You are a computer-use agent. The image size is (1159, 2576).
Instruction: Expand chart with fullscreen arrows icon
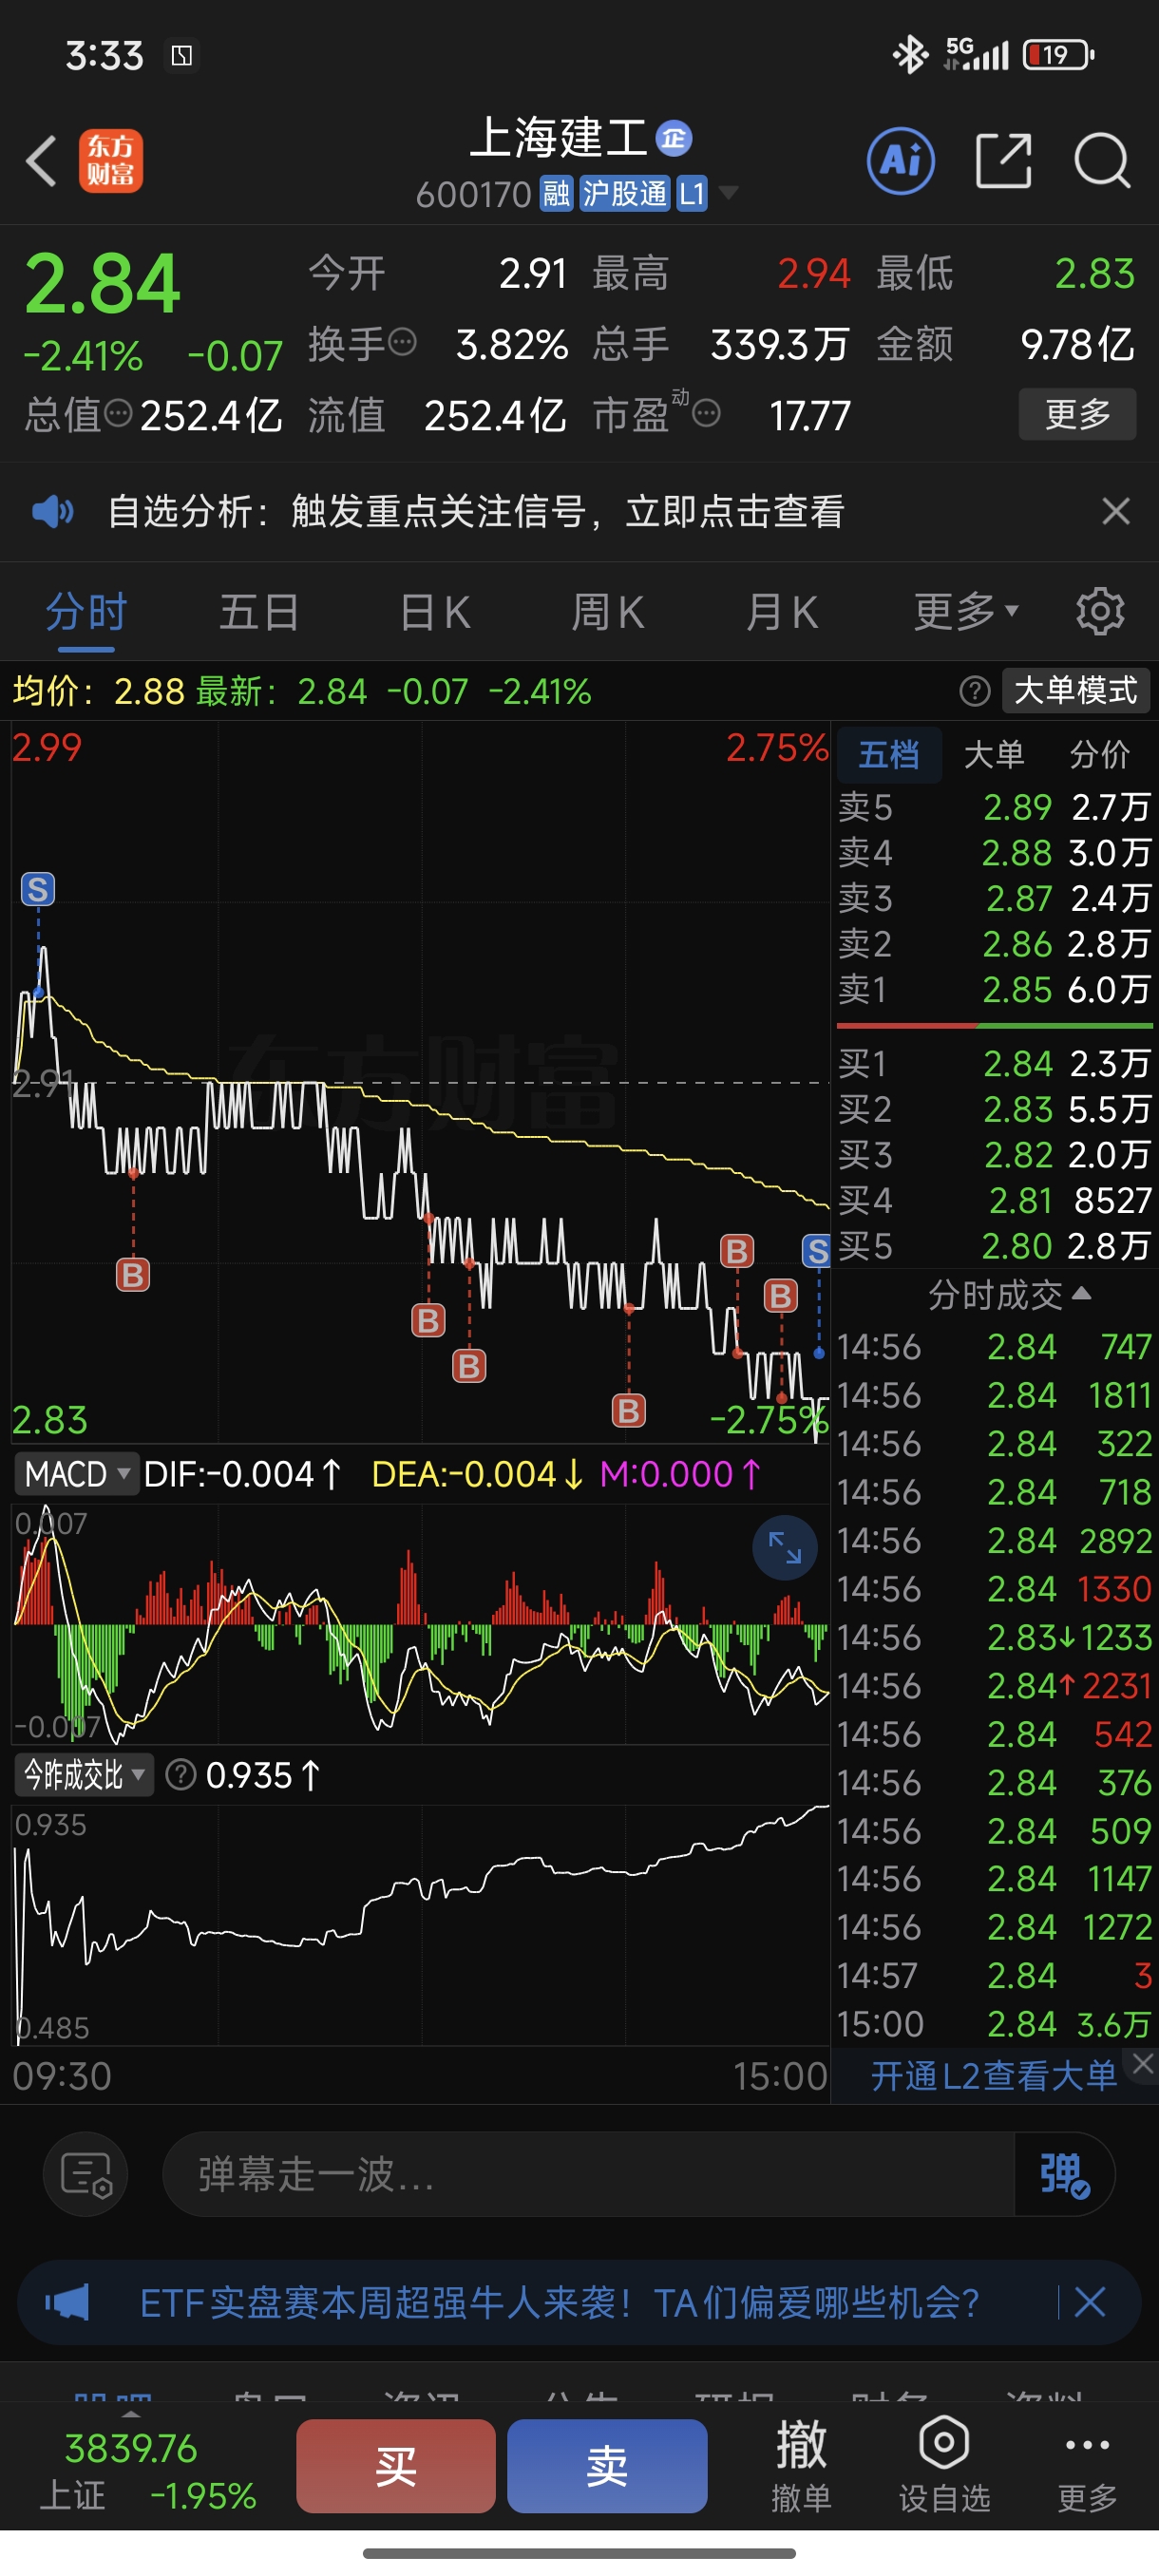click(785, 1549)
